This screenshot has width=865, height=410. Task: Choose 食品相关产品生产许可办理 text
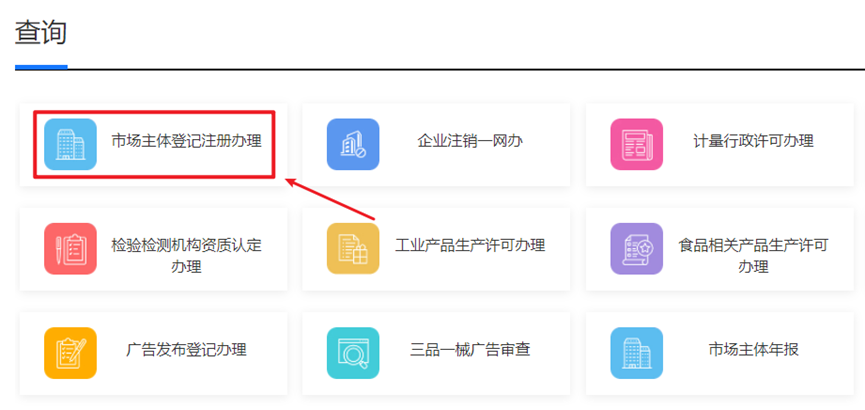pyautogui.click(x=753, y=256)
